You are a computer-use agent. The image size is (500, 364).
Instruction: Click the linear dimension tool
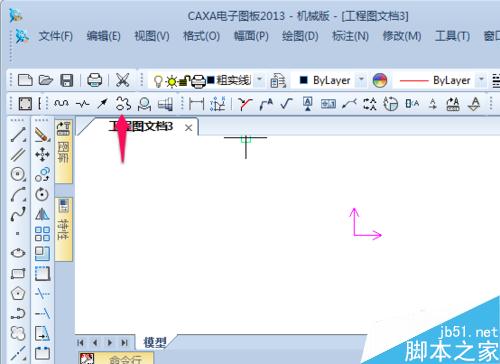(x=196, y=104)
